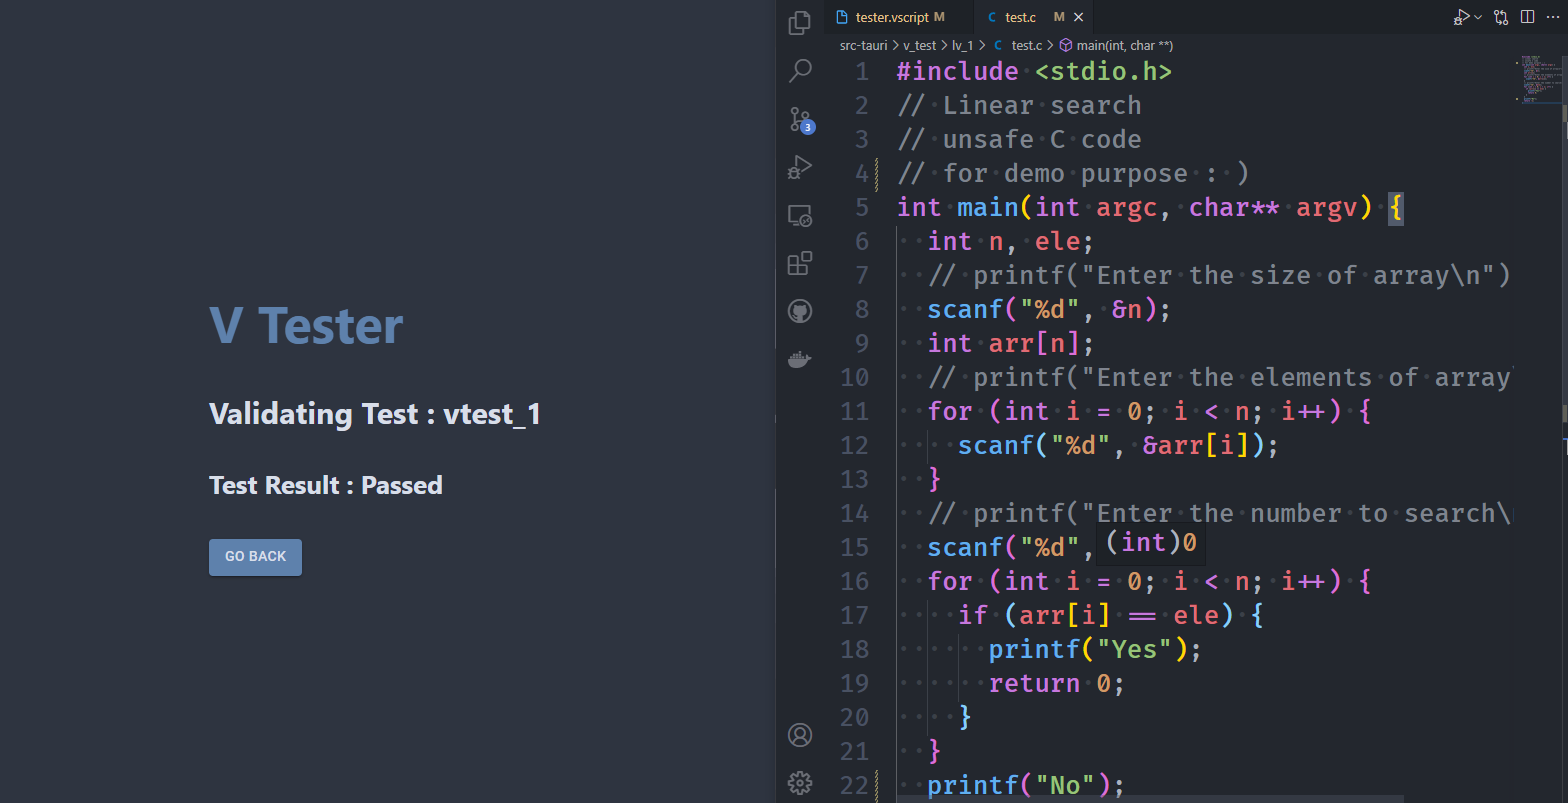Click the 'if (arr[i] == ele) {' line
The height and width of the screenshot is (803, 1568).
point(1110,616)
